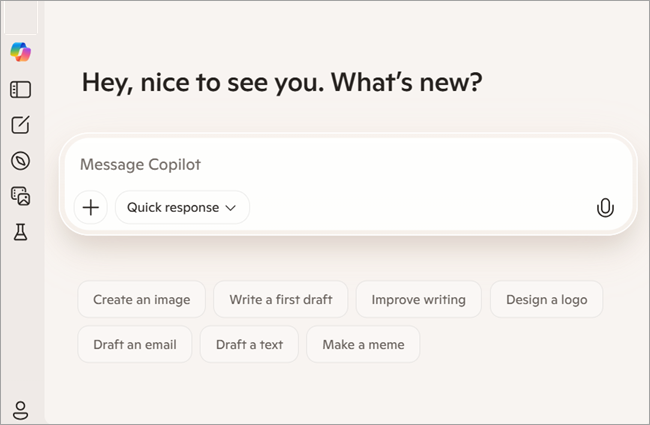
Task: Choose the Write a first draft suggestion
Action: 280,299
